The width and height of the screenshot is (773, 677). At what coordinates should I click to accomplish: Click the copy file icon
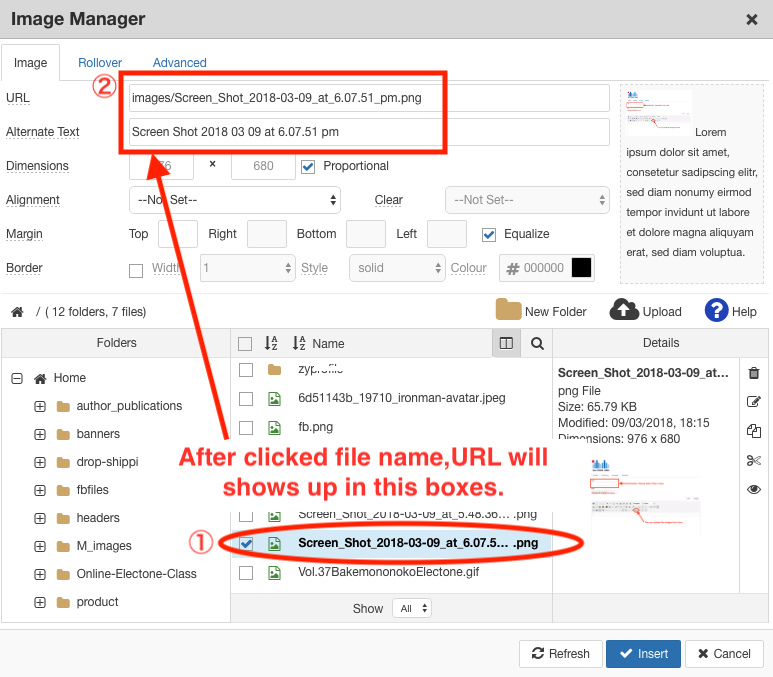point(754,431)
